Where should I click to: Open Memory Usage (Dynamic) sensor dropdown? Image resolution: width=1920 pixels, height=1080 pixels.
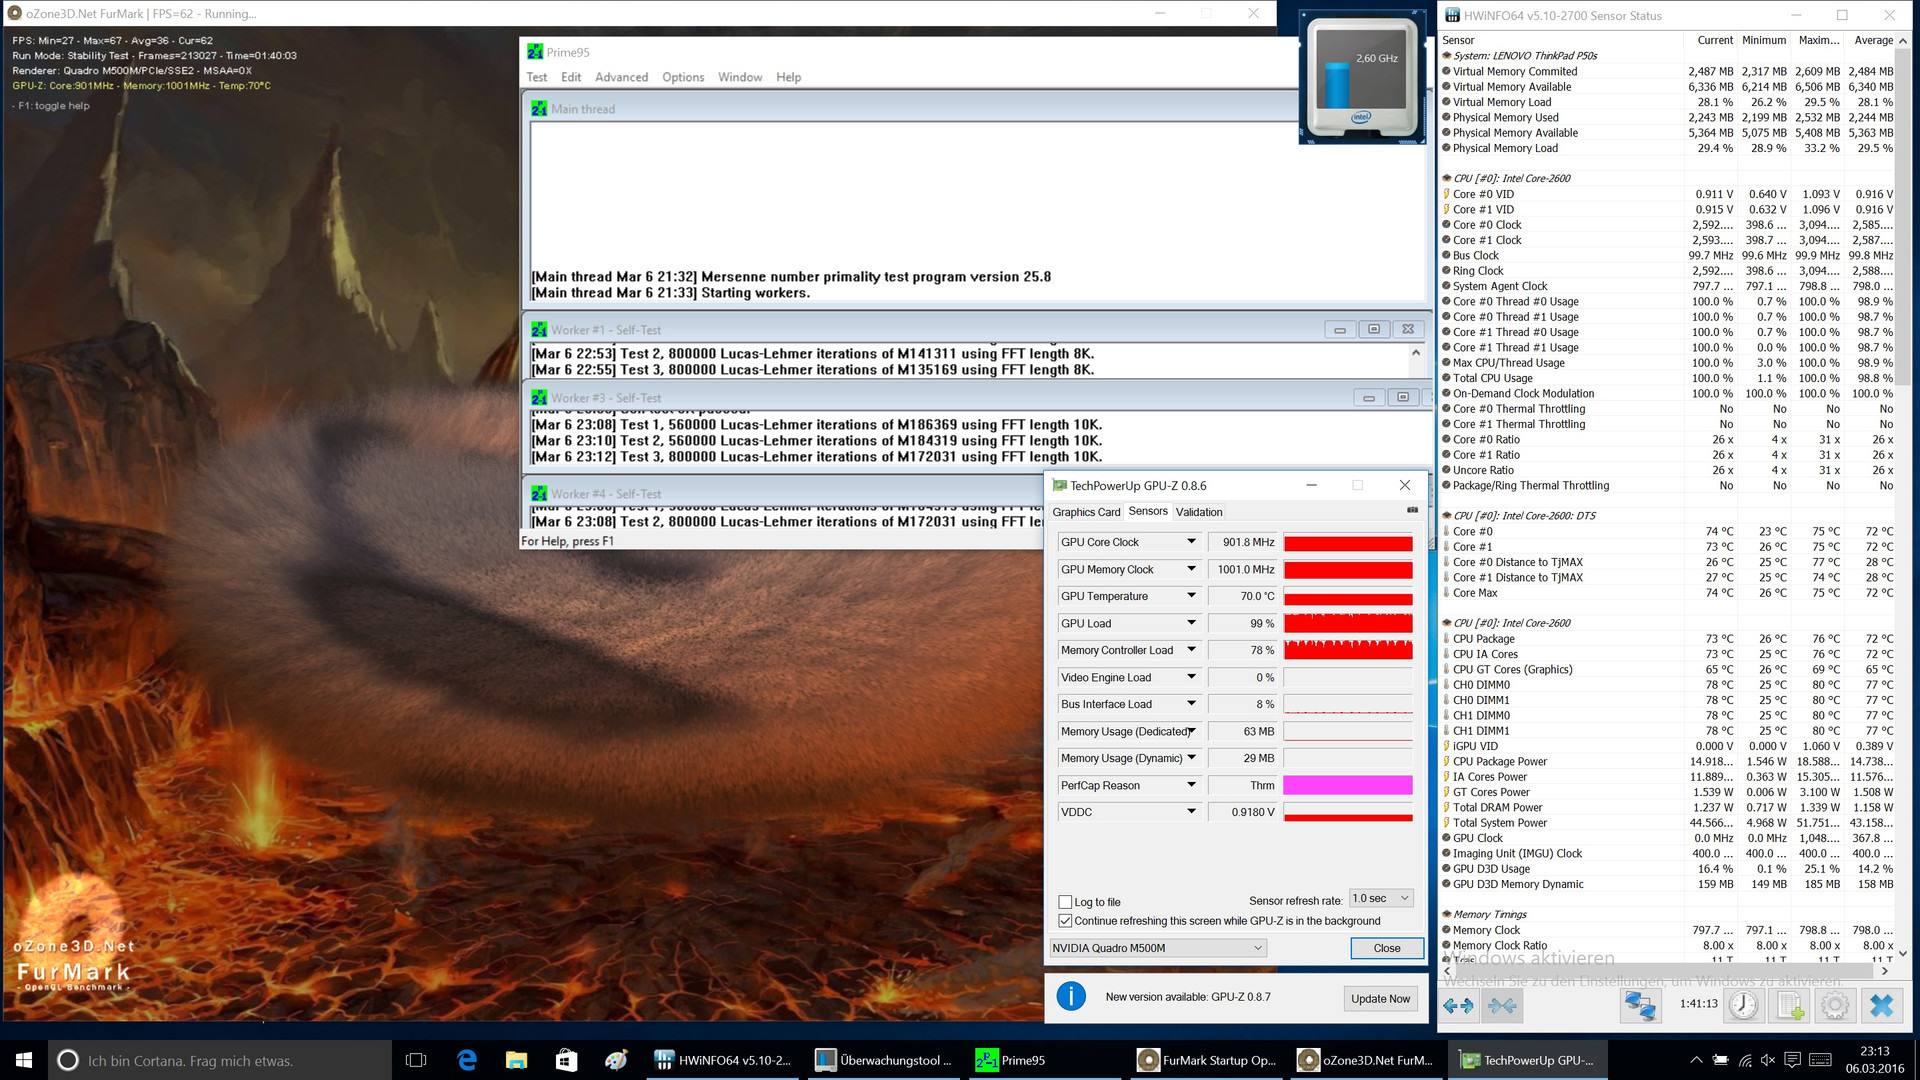tap(1191, 758)
